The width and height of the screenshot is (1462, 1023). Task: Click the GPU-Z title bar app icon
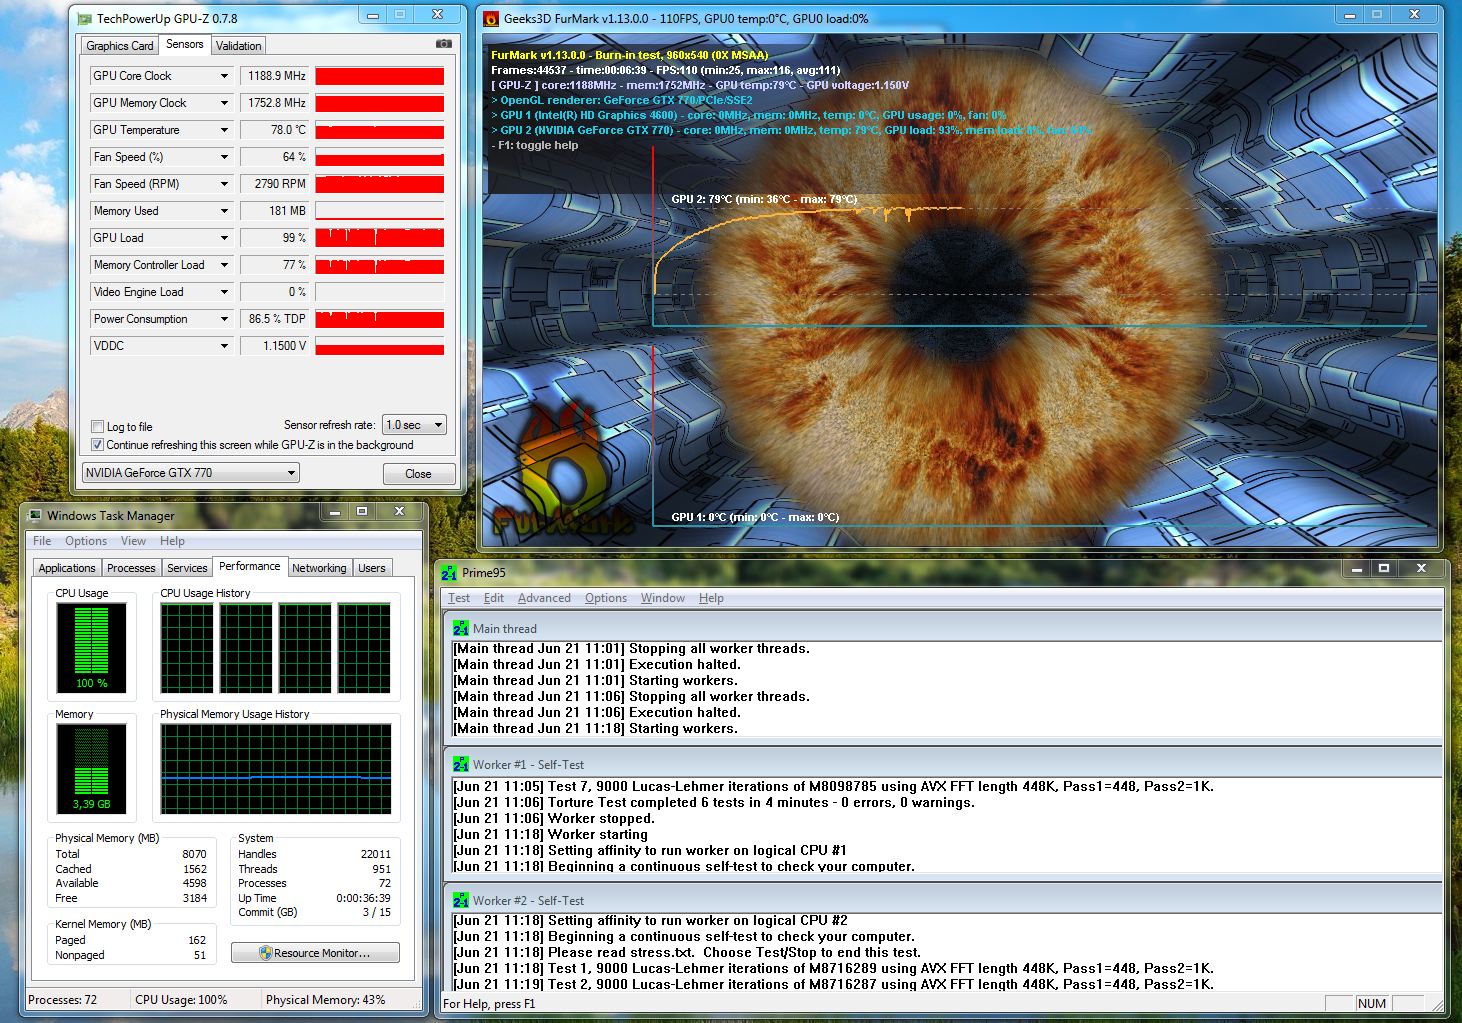[85, 18]
